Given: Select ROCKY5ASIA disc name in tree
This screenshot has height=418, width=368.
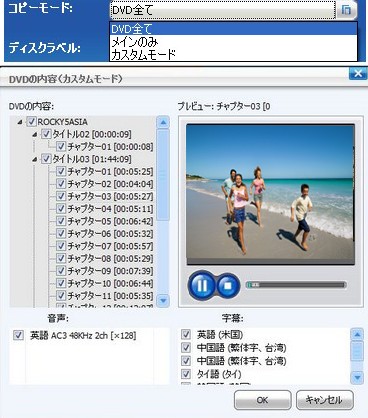Looking at the screenshot, I should pos(63,122).
